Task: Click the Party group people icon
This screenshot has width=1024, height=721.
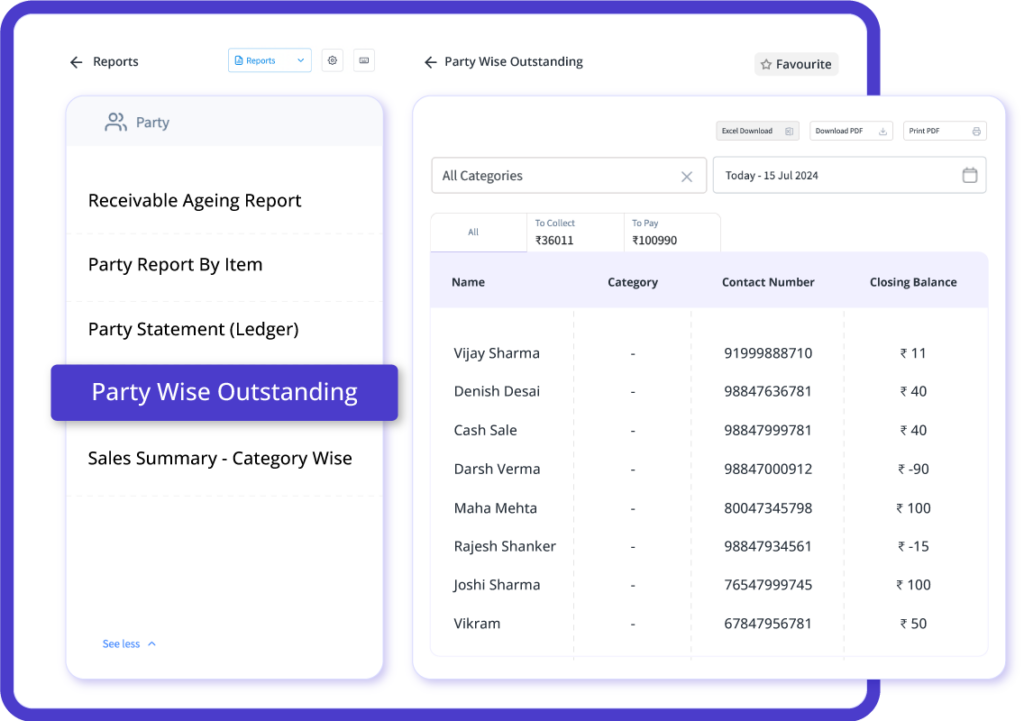Action: [x=116, y=122]
